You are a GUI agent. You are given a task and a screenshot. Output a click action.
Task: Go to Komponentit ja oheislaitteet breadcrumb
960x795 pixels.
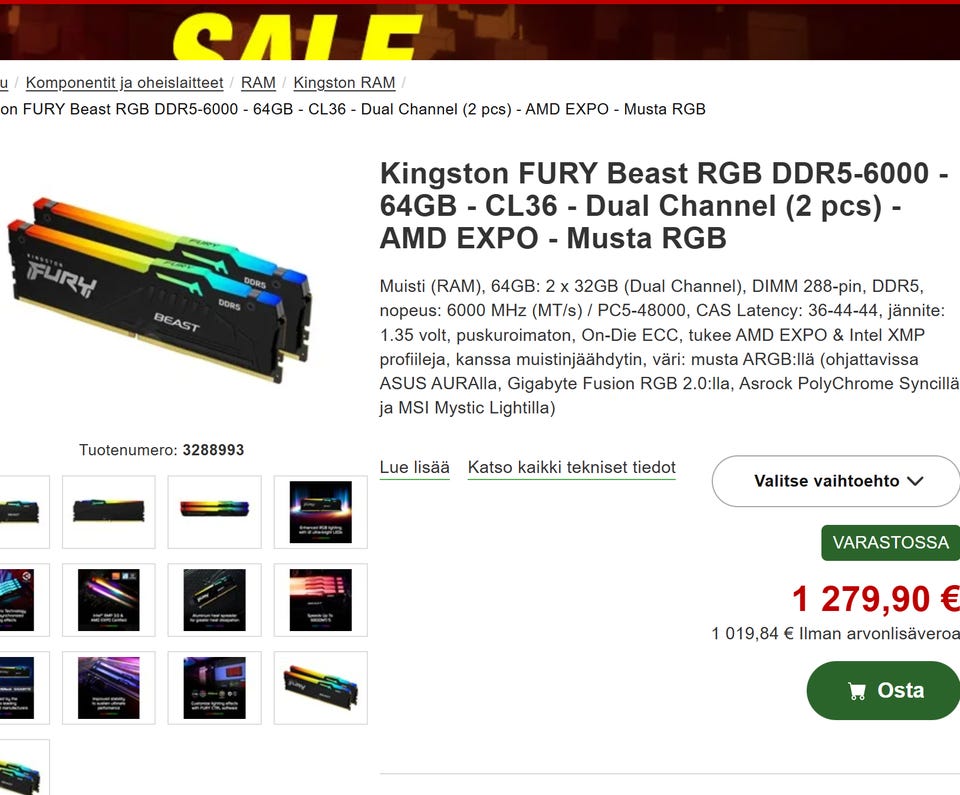tap(124, 83)
